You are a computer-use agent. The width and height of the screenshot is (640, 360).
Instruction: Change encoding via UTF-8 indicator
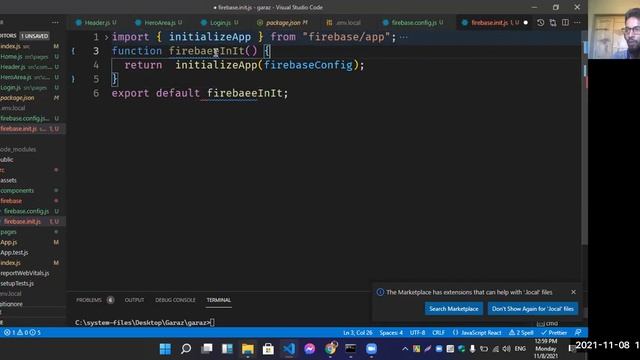(417, 333)
